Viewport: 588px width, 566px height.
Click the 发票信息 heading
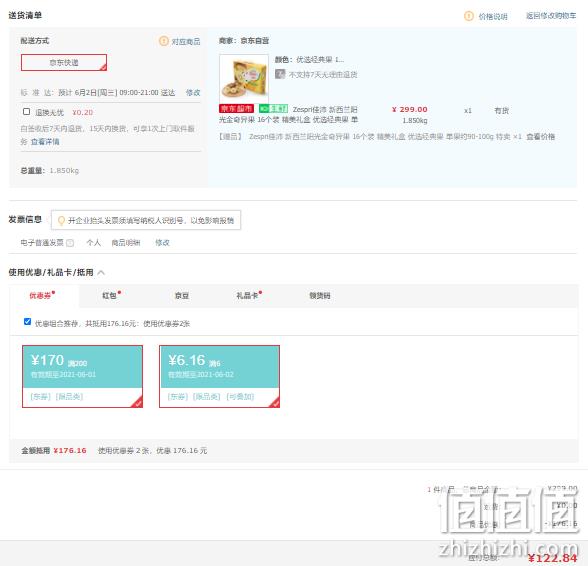click(25, 219)
